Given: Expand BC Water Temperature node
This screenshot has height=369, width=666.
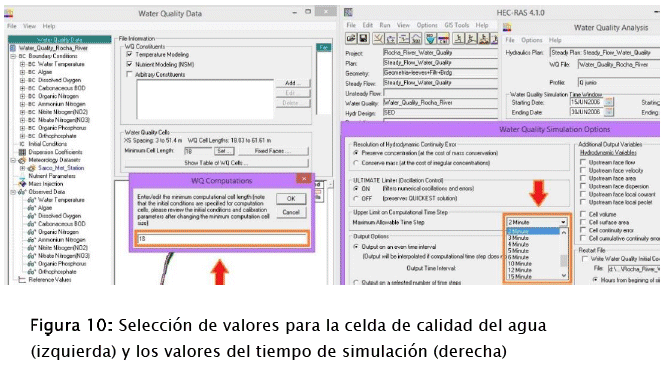Looking at the screenshot, I should (22, 64).
